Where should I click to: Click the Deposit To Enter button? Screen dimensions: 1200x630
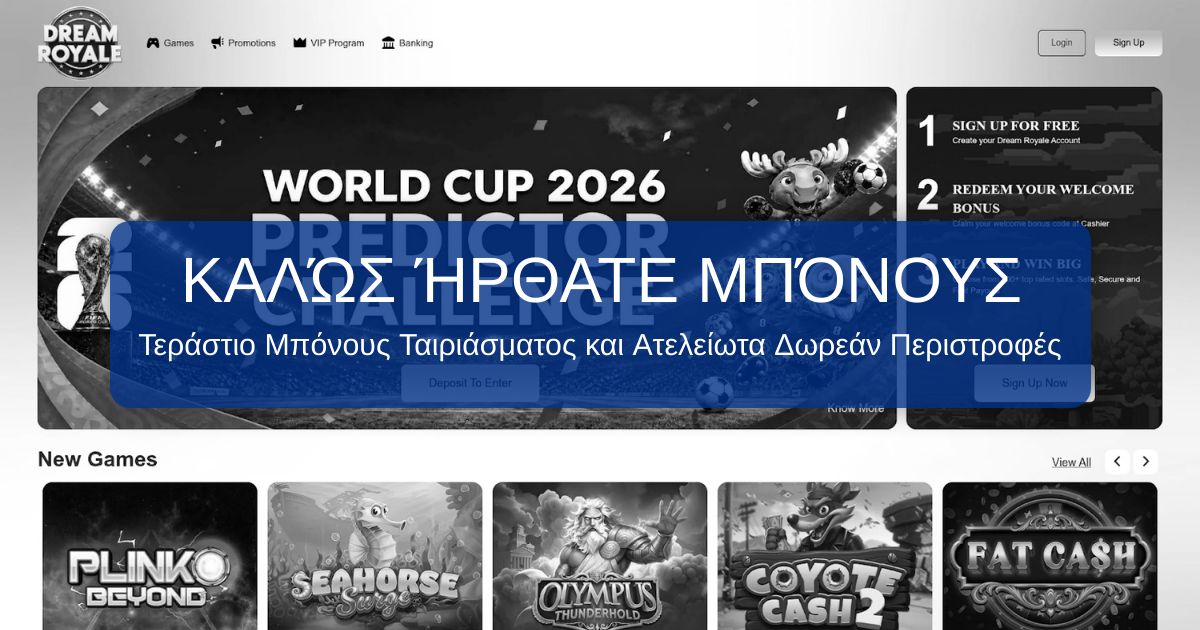[x=470, y=383]
